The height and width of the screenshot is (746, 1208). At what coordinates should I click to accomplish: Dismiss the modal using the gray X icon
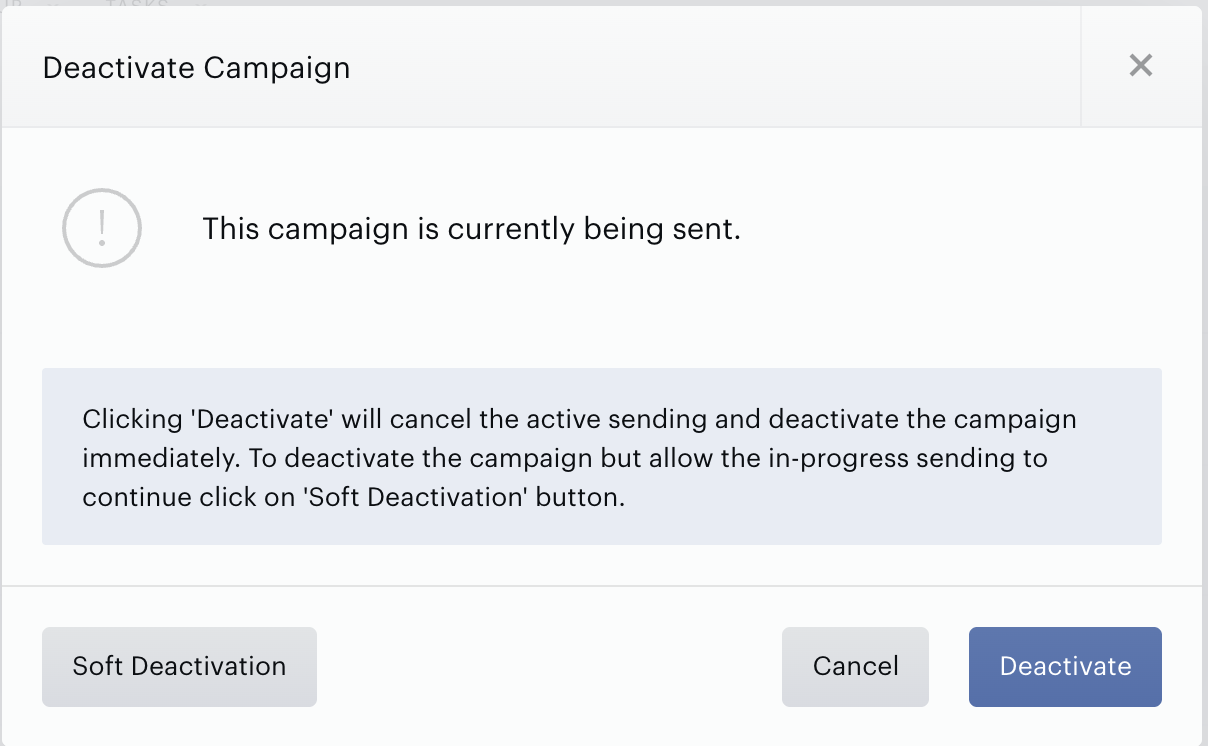click(1141, 66)
